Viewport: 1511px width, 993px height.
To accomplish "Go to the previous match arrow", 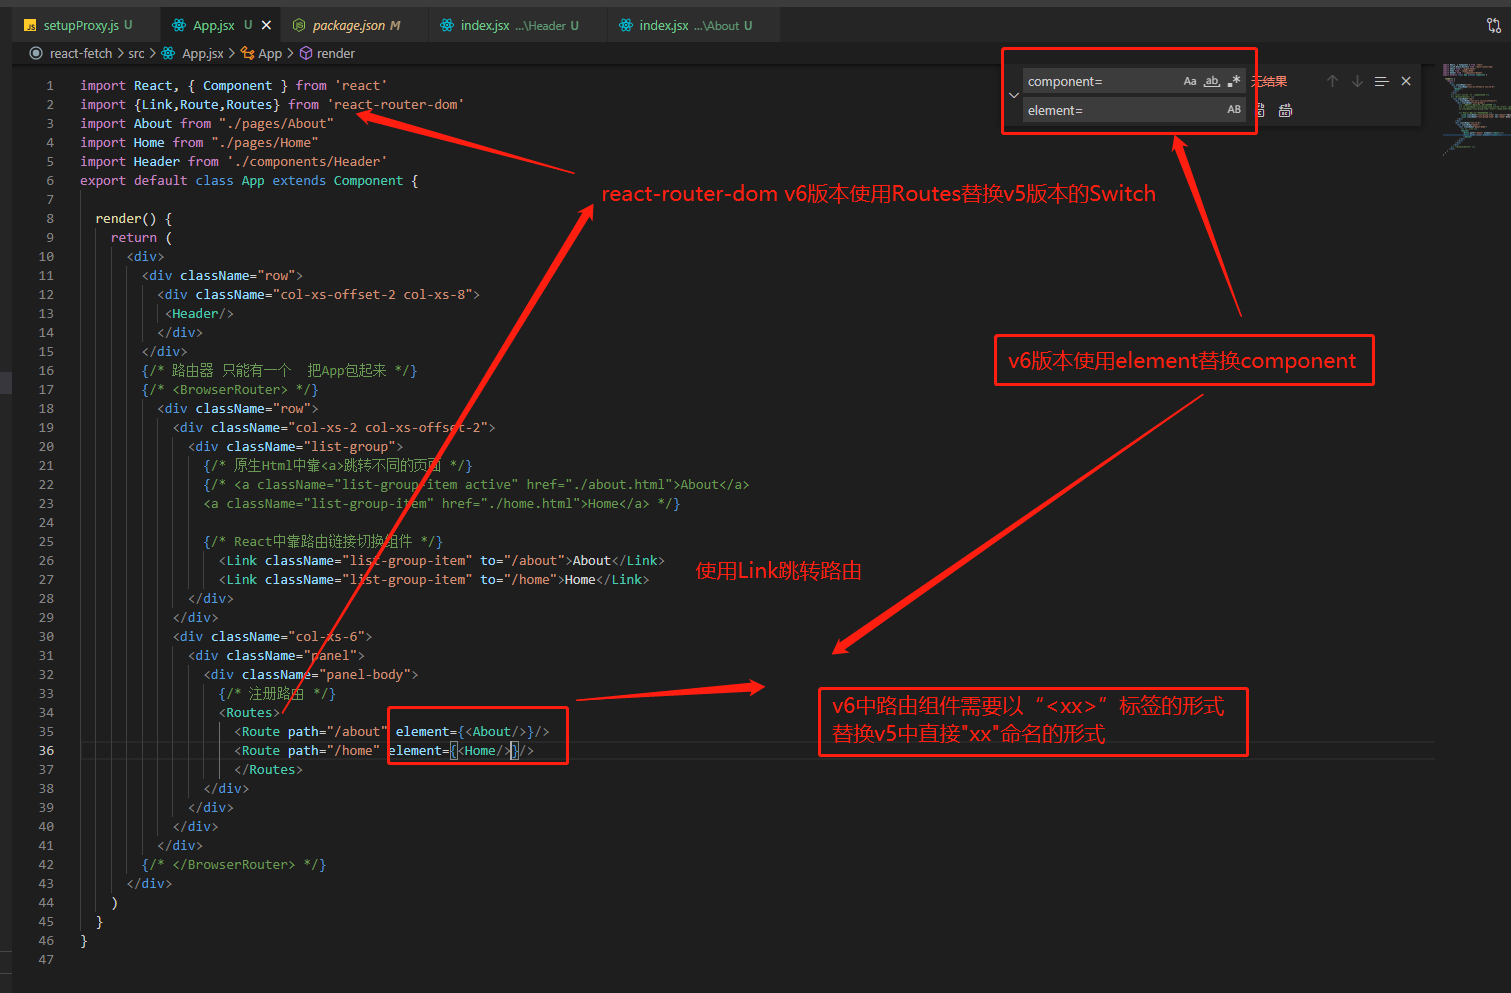I will click(x=1332, y=81).
